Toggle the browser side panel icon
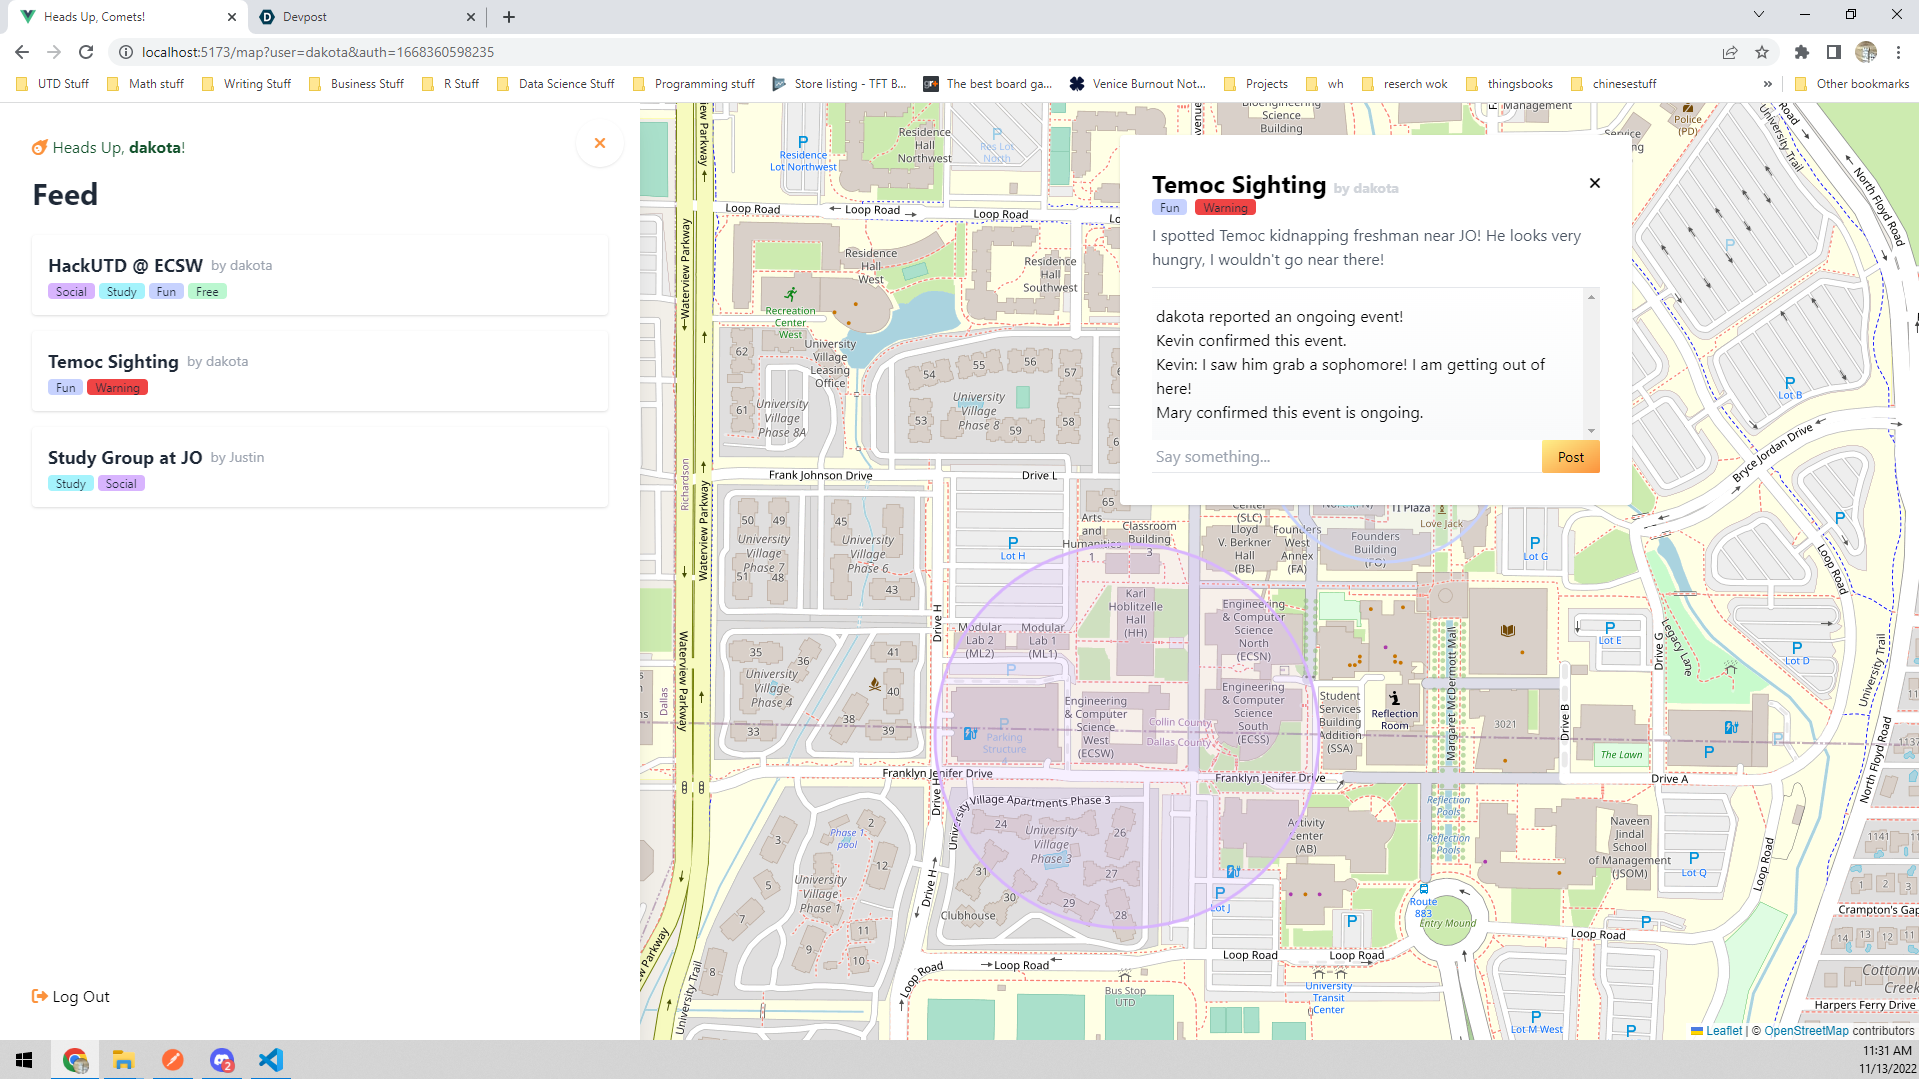 tap(1834, 52)
